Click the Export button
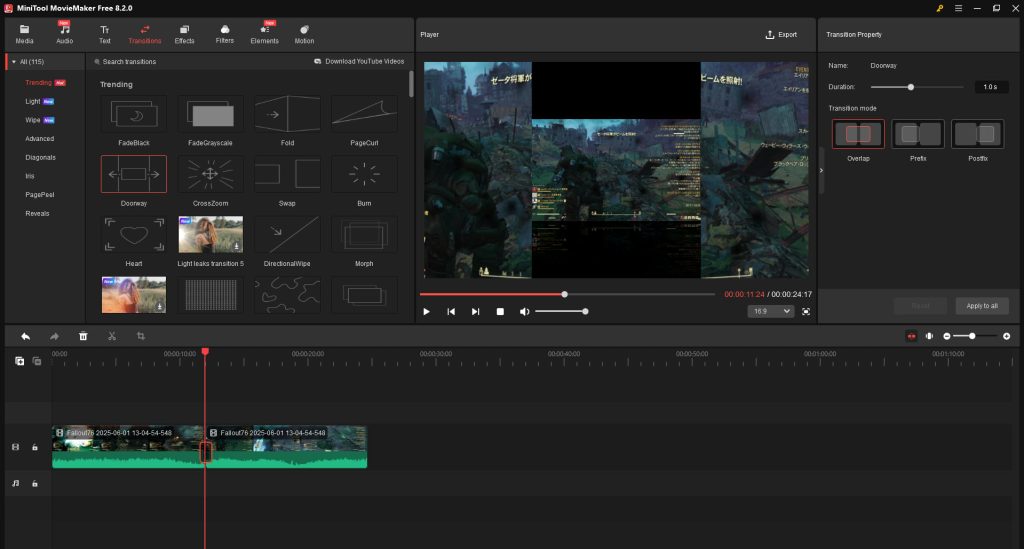Image resolution: width=1024 pixels, height=549 pixels. (x=781, y=35)
